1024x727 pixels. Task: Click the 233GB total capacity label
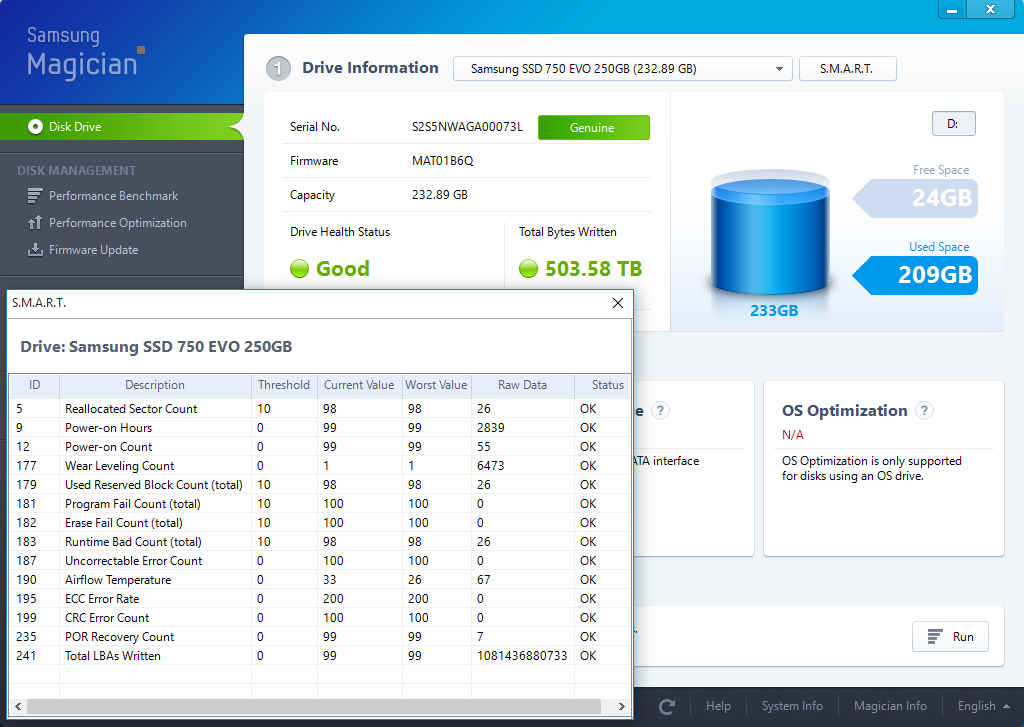point(774,310)
